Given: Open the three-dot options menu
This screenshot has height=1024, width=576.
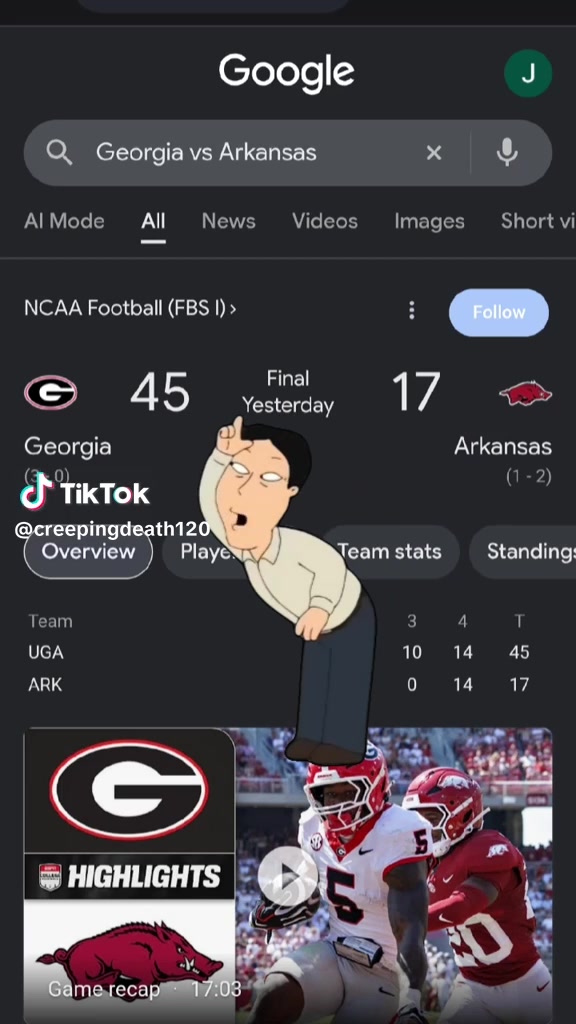Looking at the screenshot, I should [x=411, y=310].
